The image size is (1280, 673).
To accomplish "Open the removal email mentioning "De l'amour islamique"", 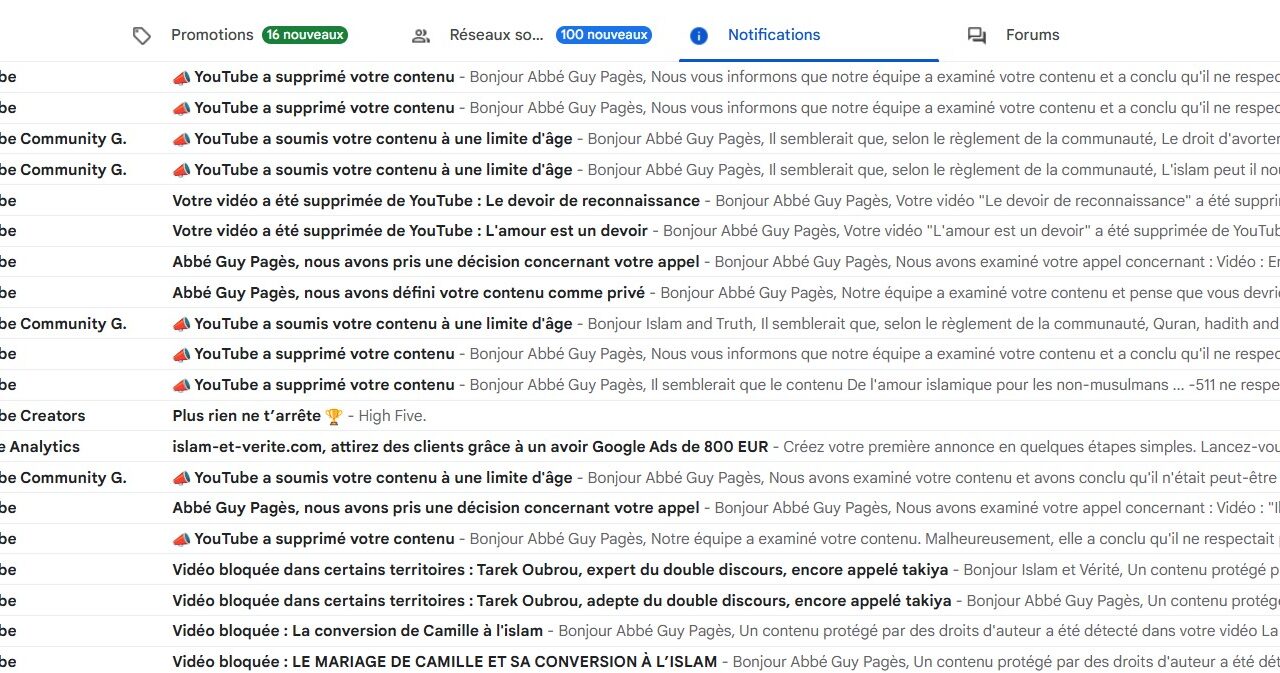I will pos(640,385).
